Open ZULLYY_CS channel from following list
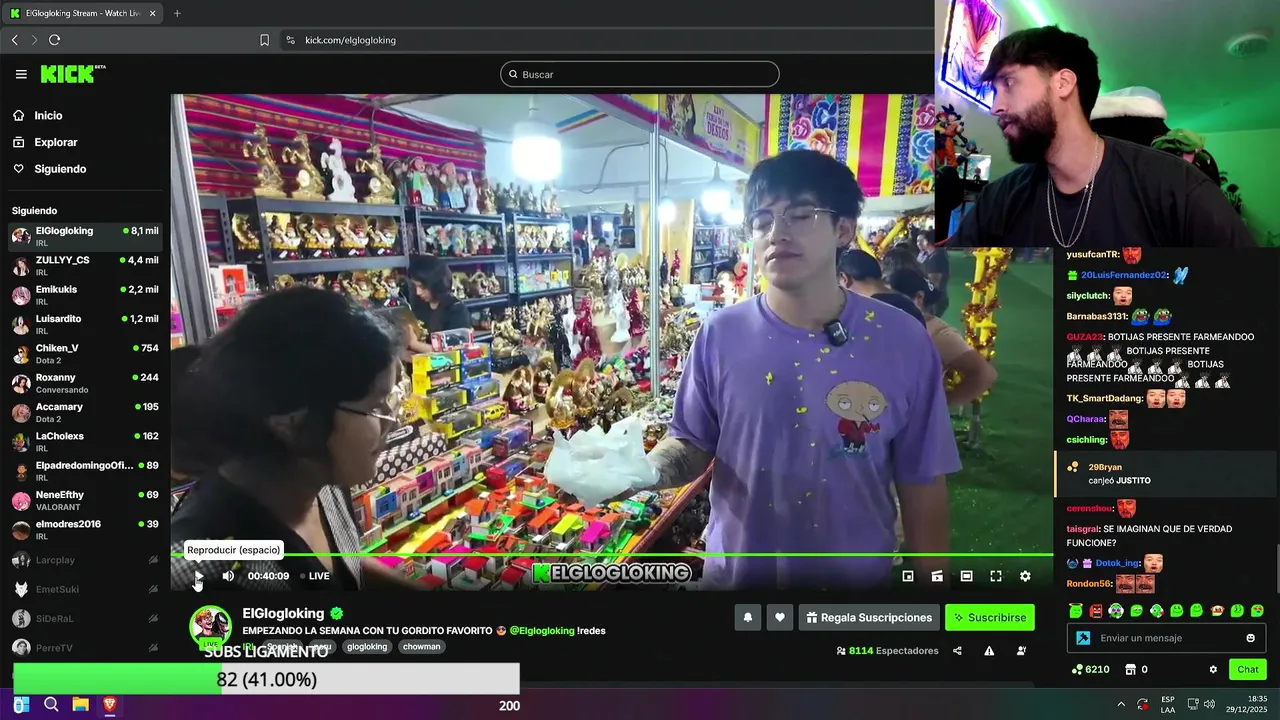This screenshot has width=1280, height=720. click(85, 265)
